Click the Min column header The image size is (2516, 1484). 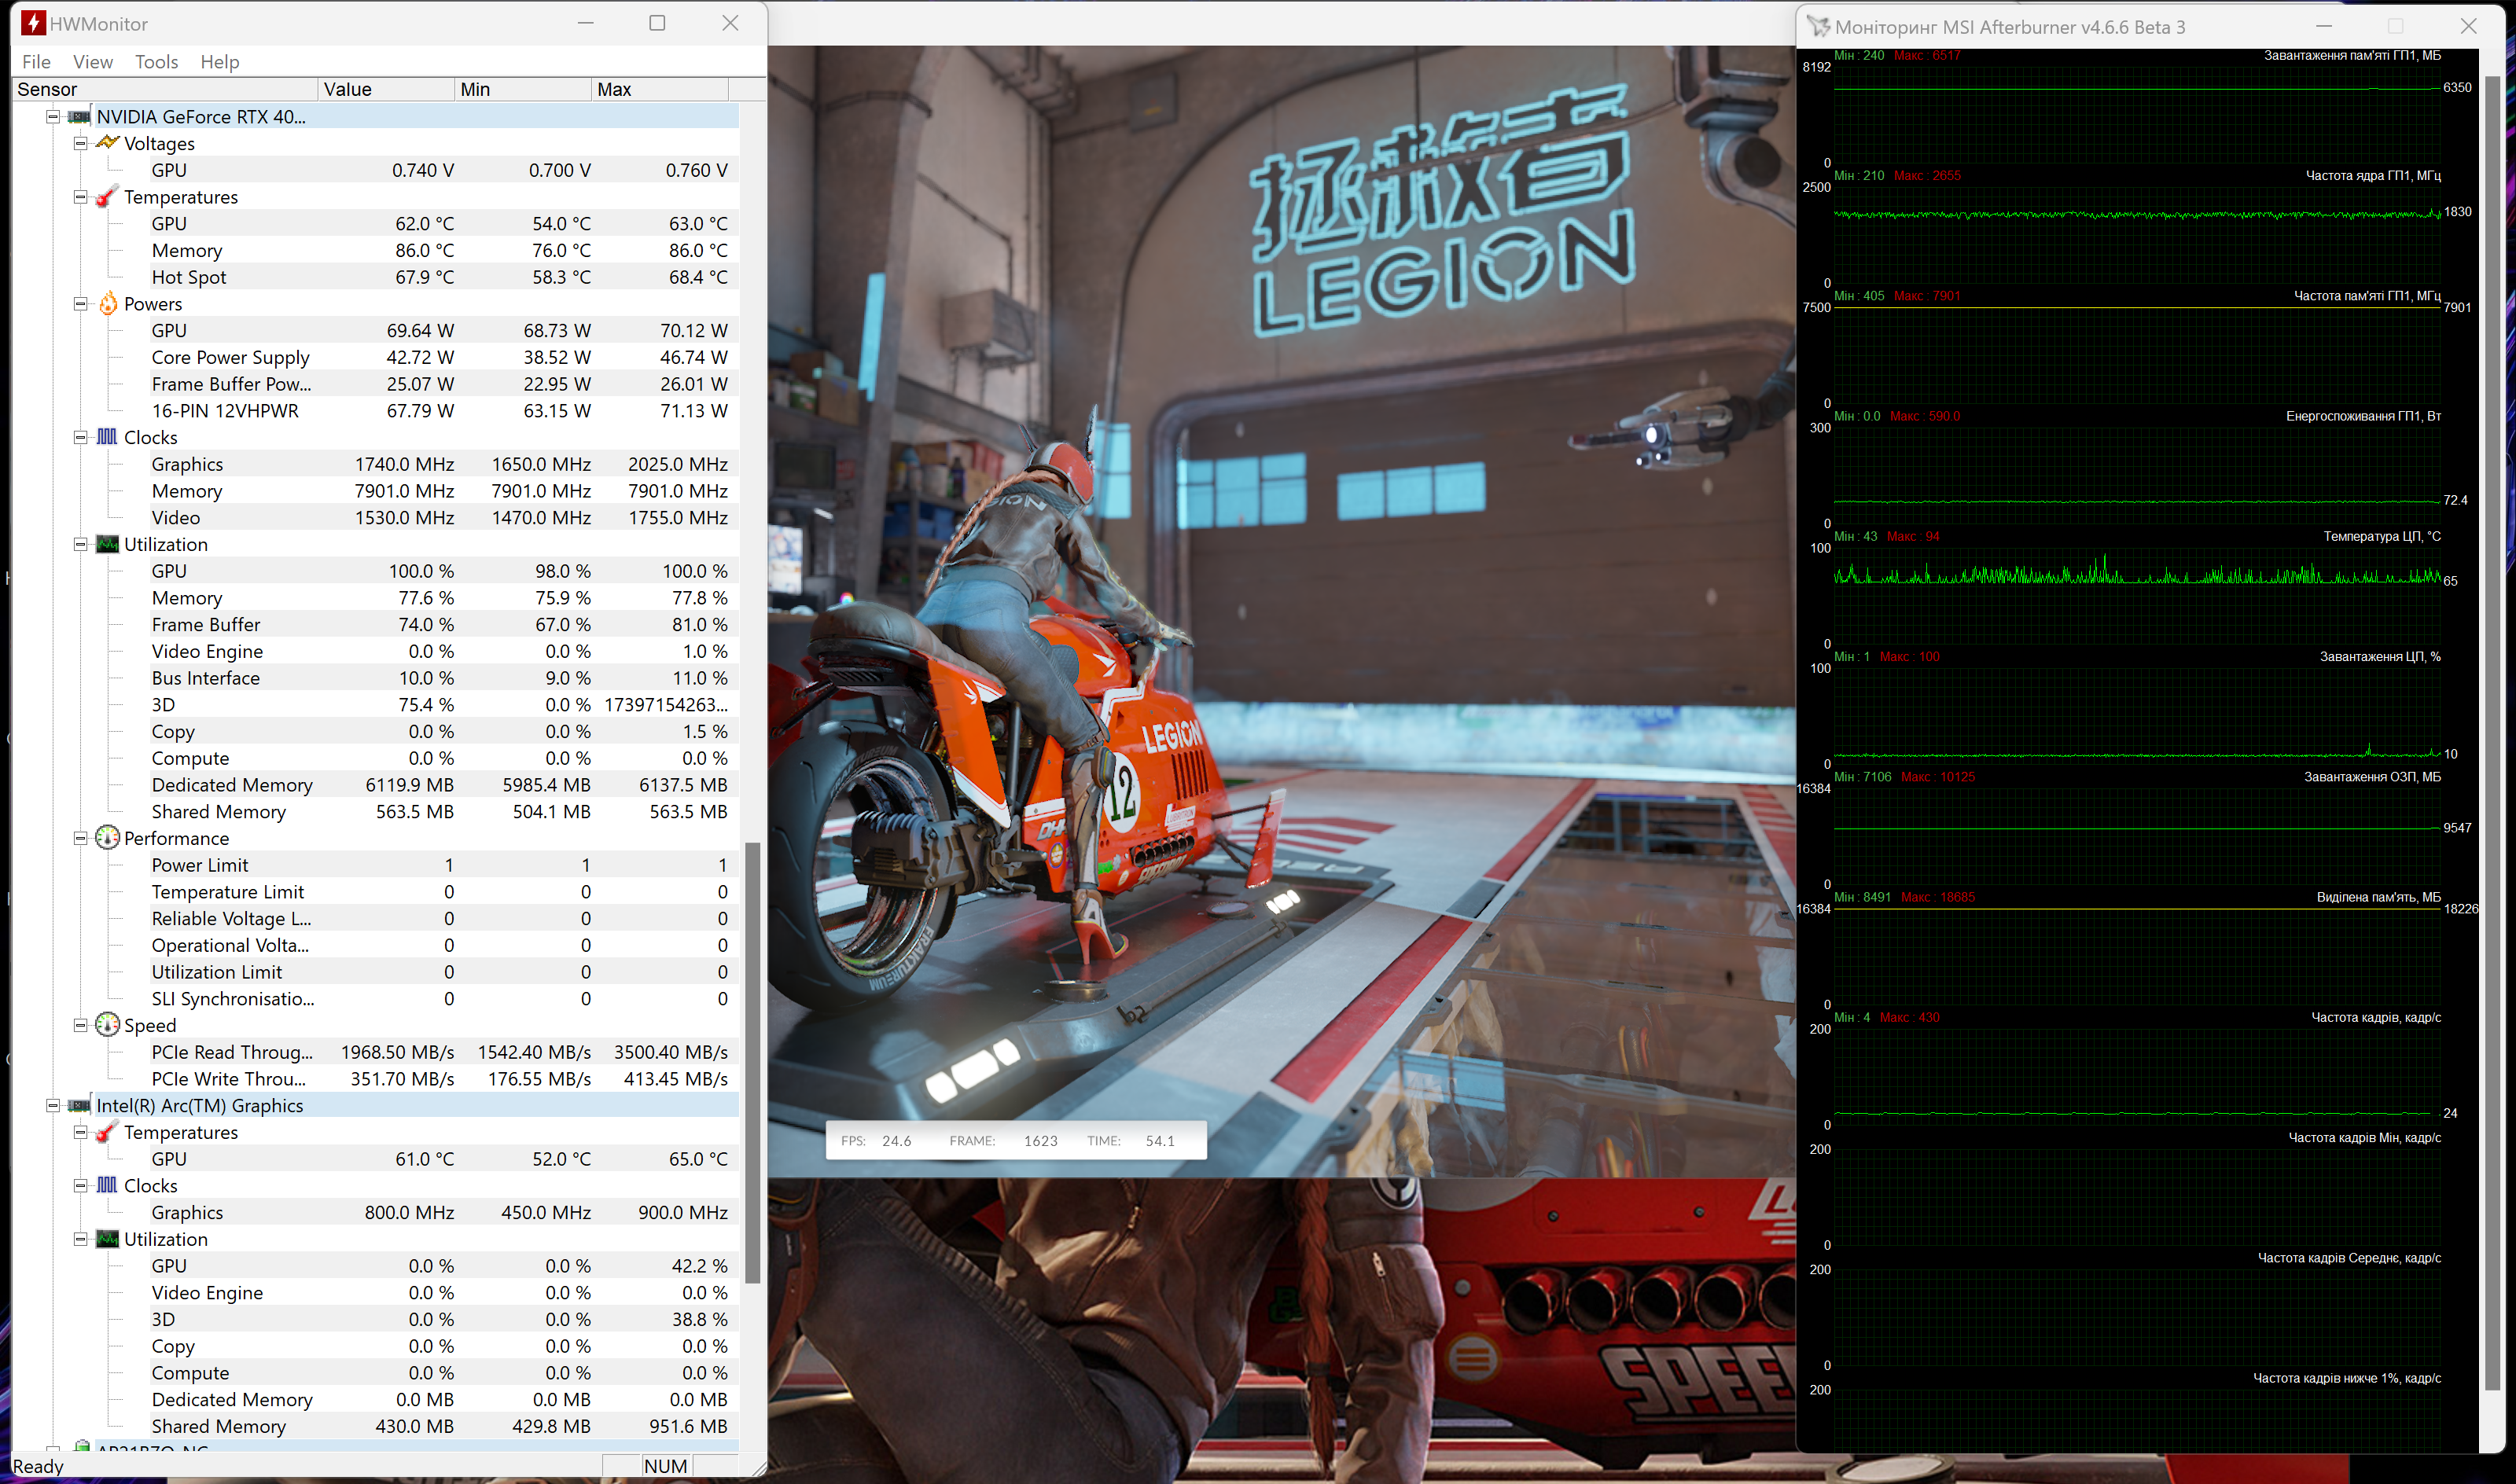475,89
